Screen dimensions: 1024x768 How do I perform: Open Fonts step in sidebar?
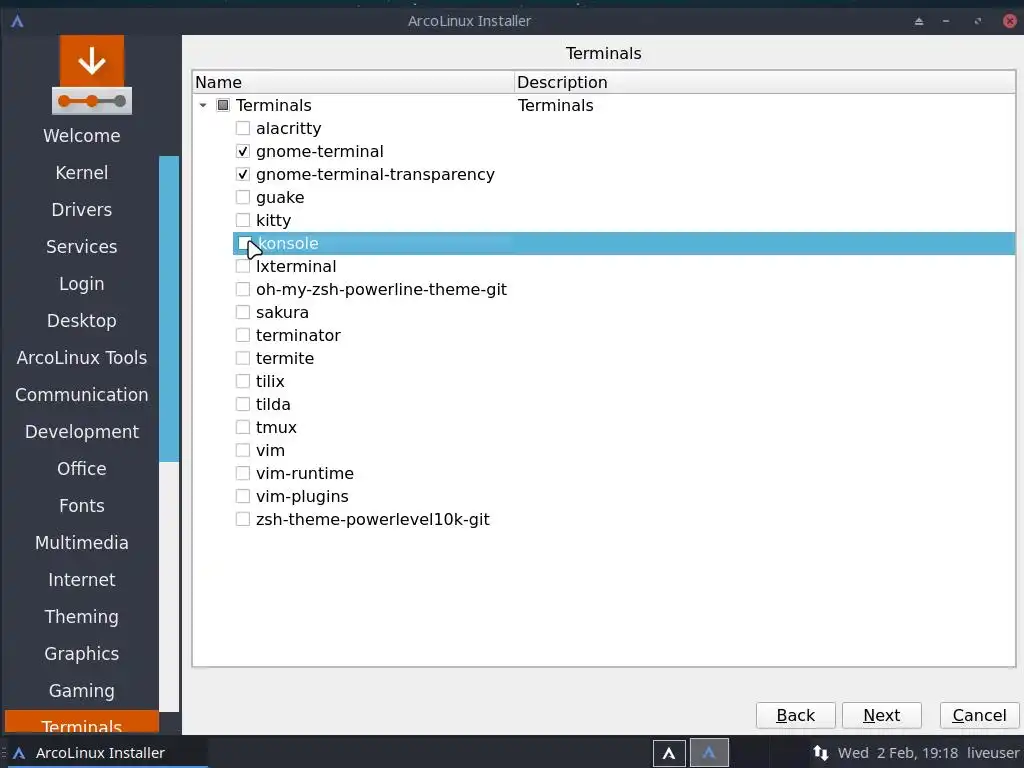pyautogui.click(x=82, y=505)
